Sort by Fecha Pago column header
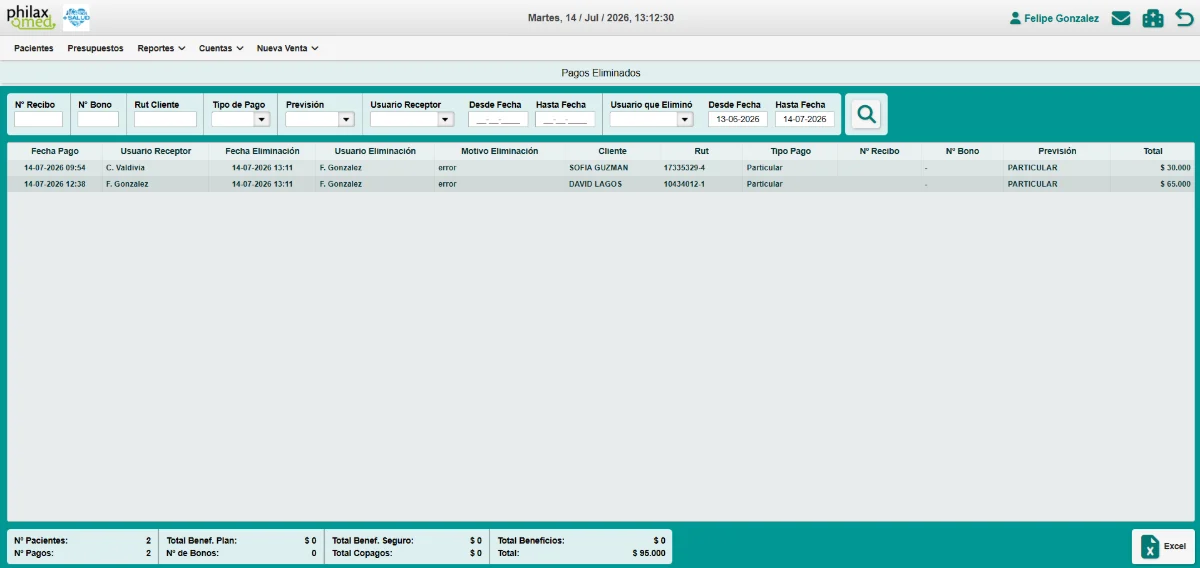1200x568 pixels. (x=54, y=151)
